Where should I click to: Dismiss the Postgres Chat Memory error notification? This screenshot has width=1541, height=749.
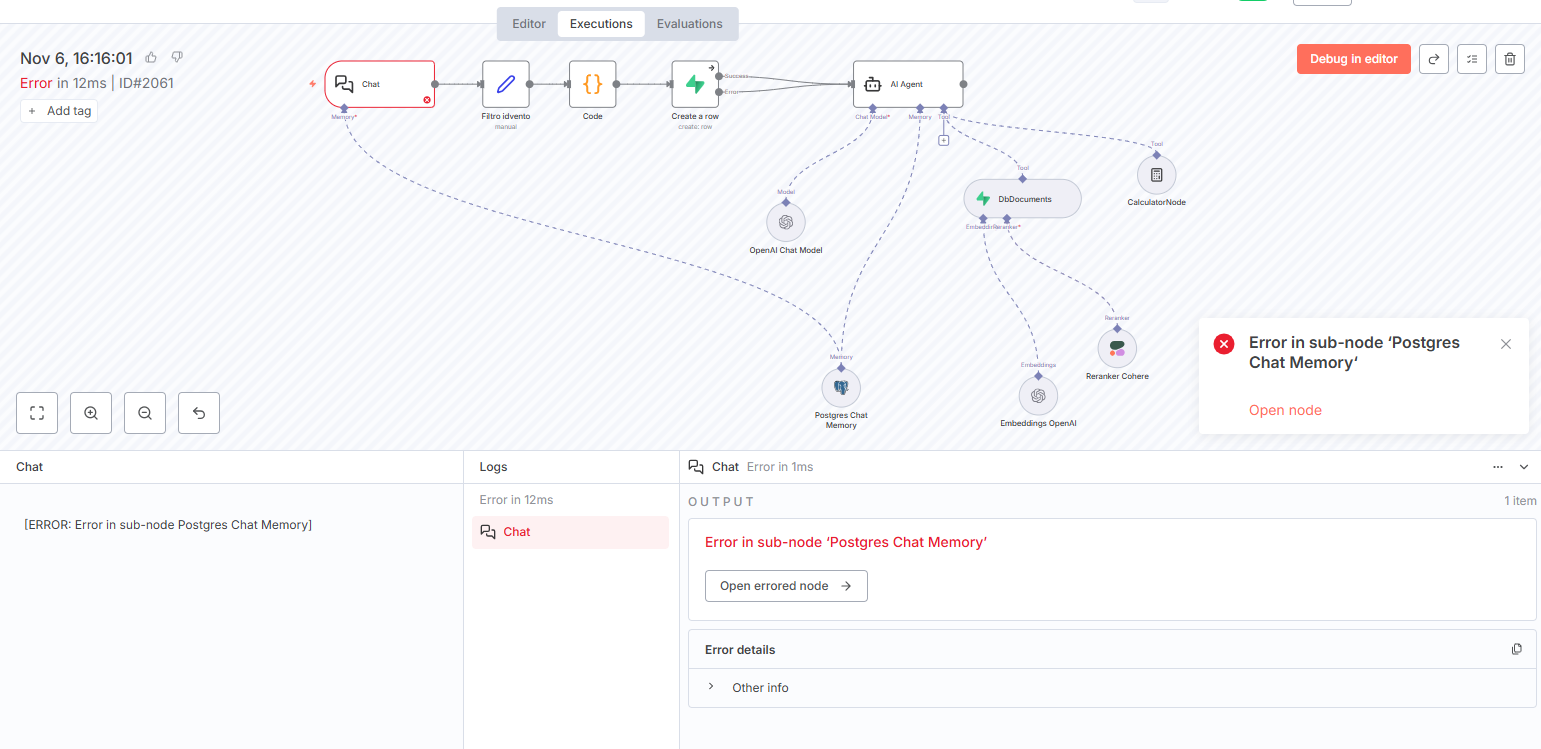pos(1506,344)
